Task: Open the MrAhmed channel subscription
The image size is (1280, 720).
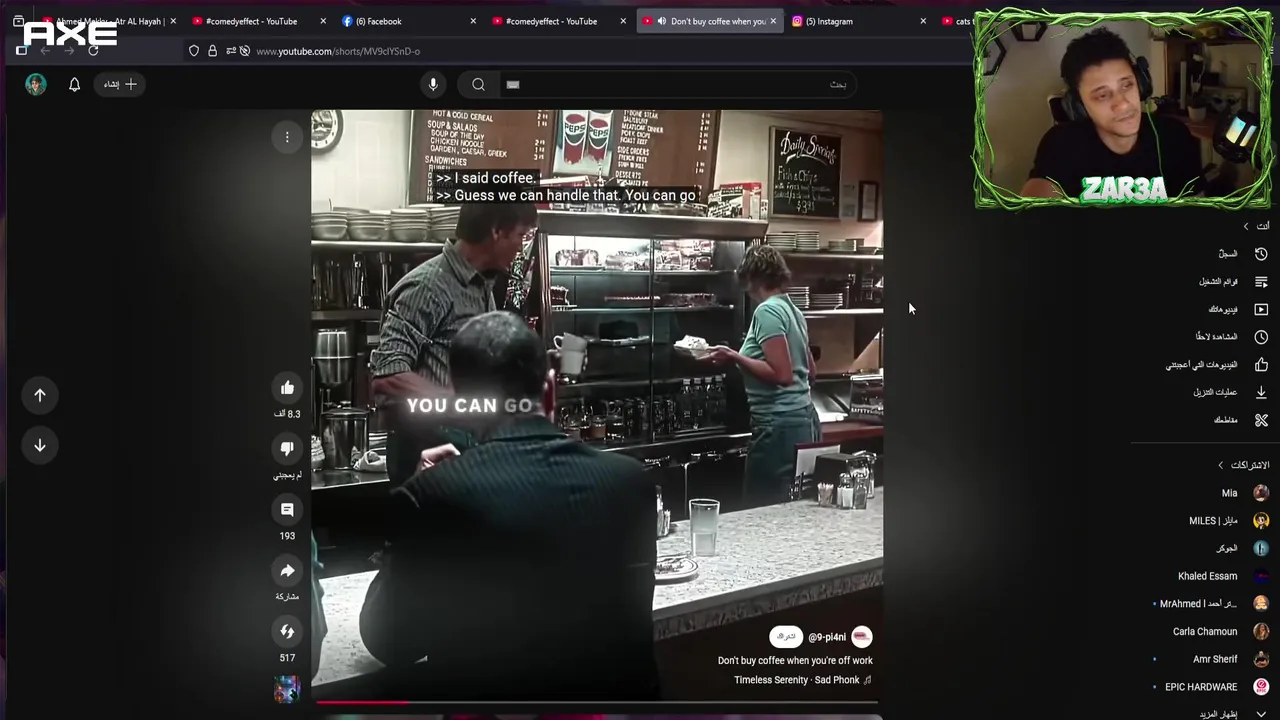Action: point(1214,604)
